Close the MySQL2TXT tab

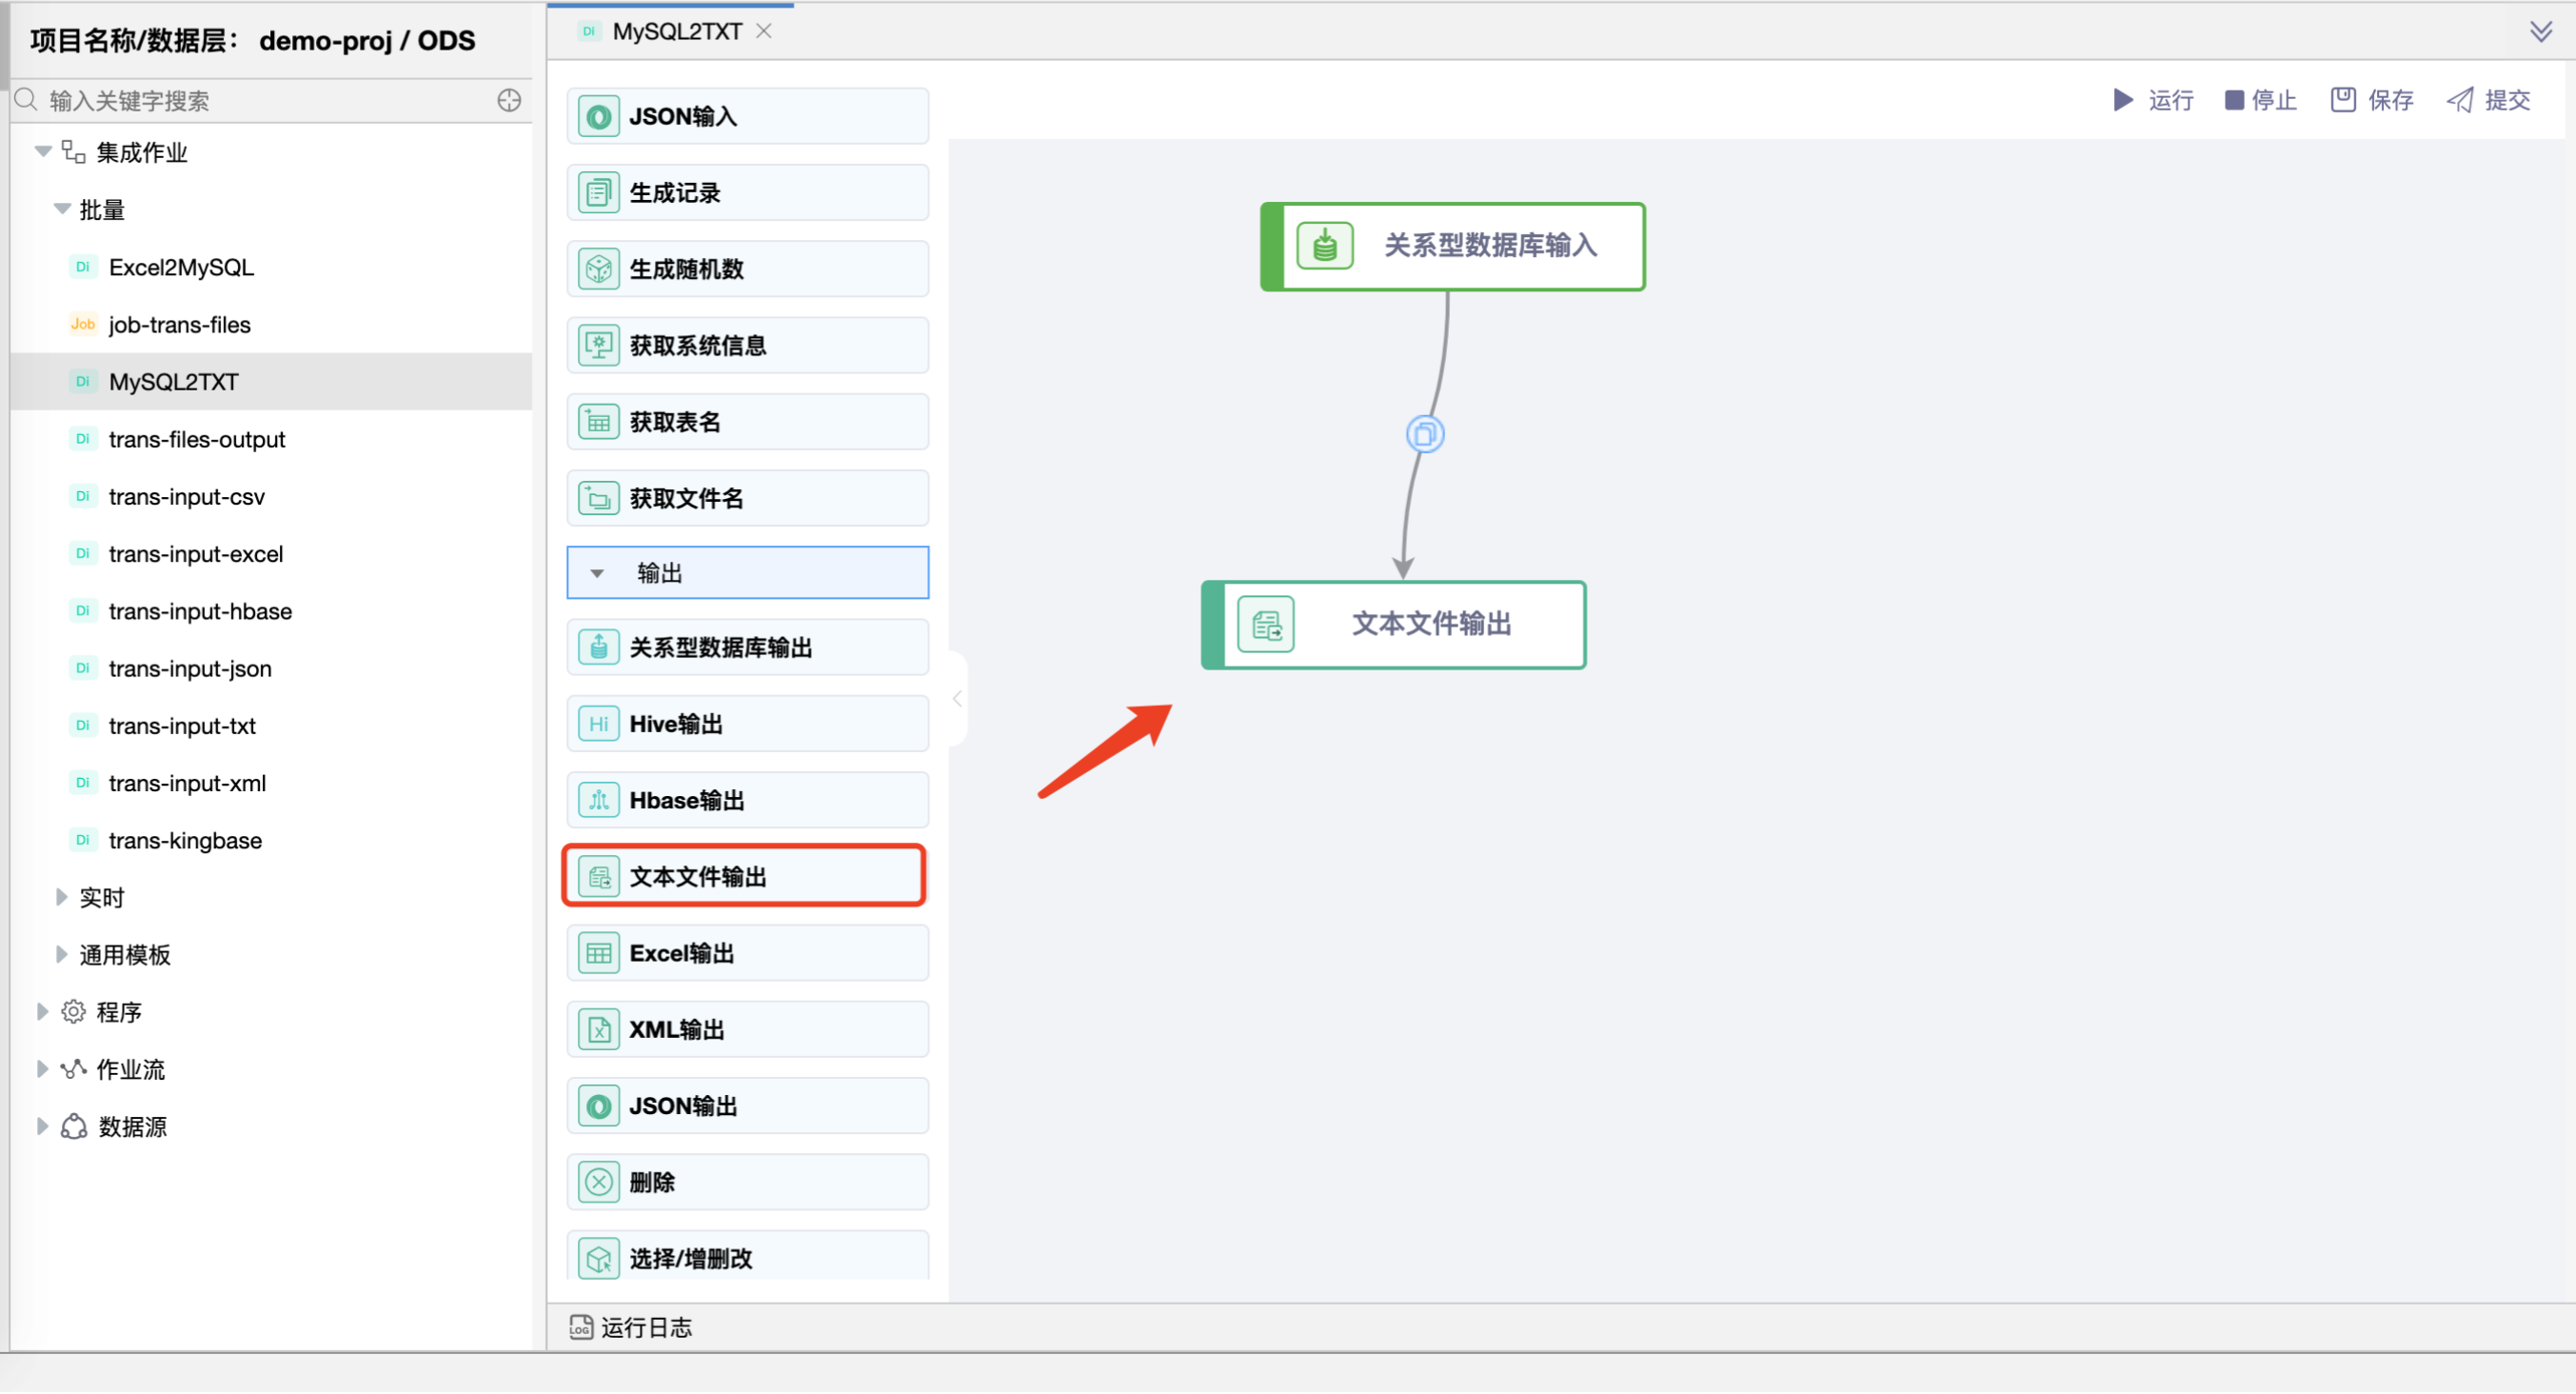click(x=764, y=31)
